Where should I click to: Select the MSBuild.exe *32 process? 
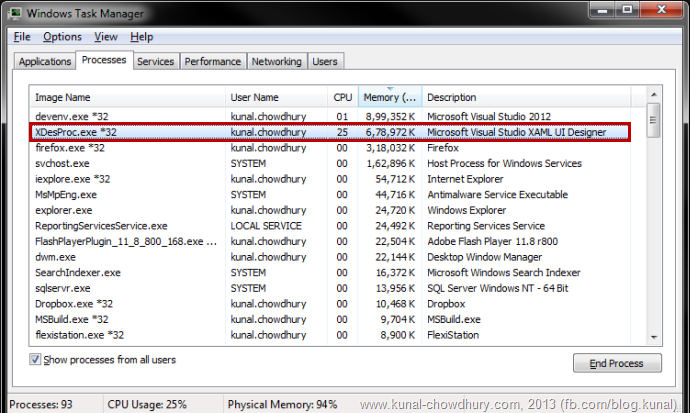330,320
